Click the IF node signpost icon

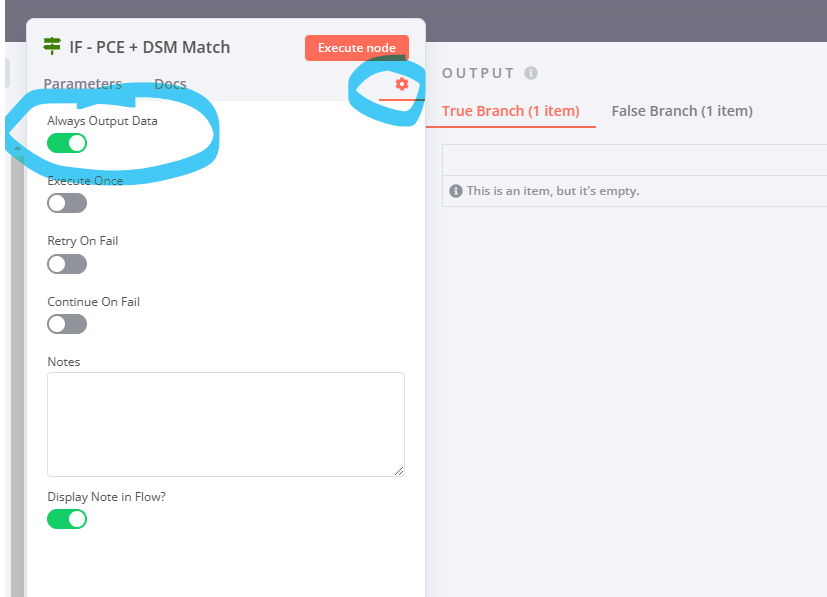(52, 46)
